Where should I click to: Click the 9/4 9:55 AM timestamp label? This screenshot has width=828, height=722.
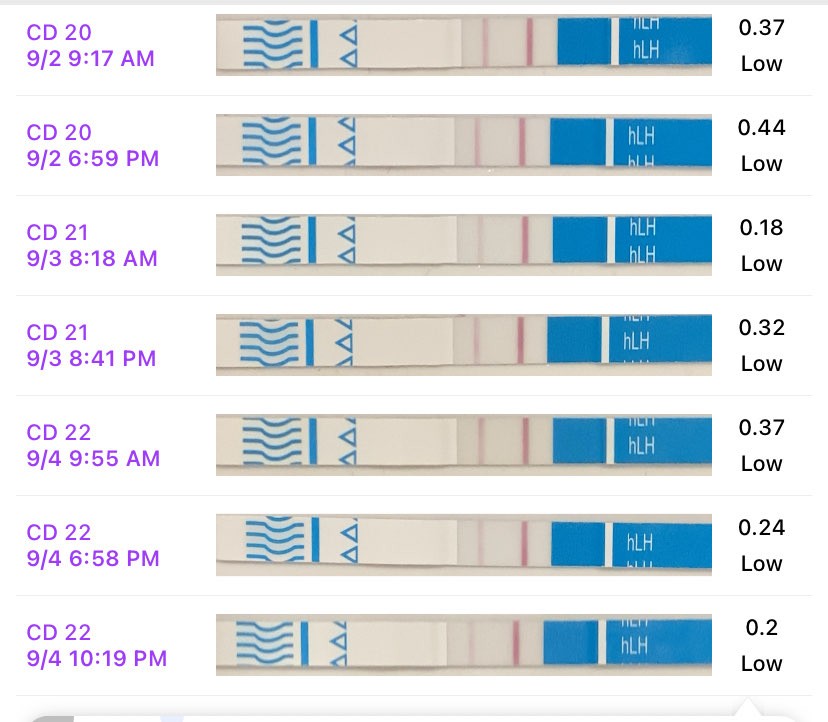point(94,459)
